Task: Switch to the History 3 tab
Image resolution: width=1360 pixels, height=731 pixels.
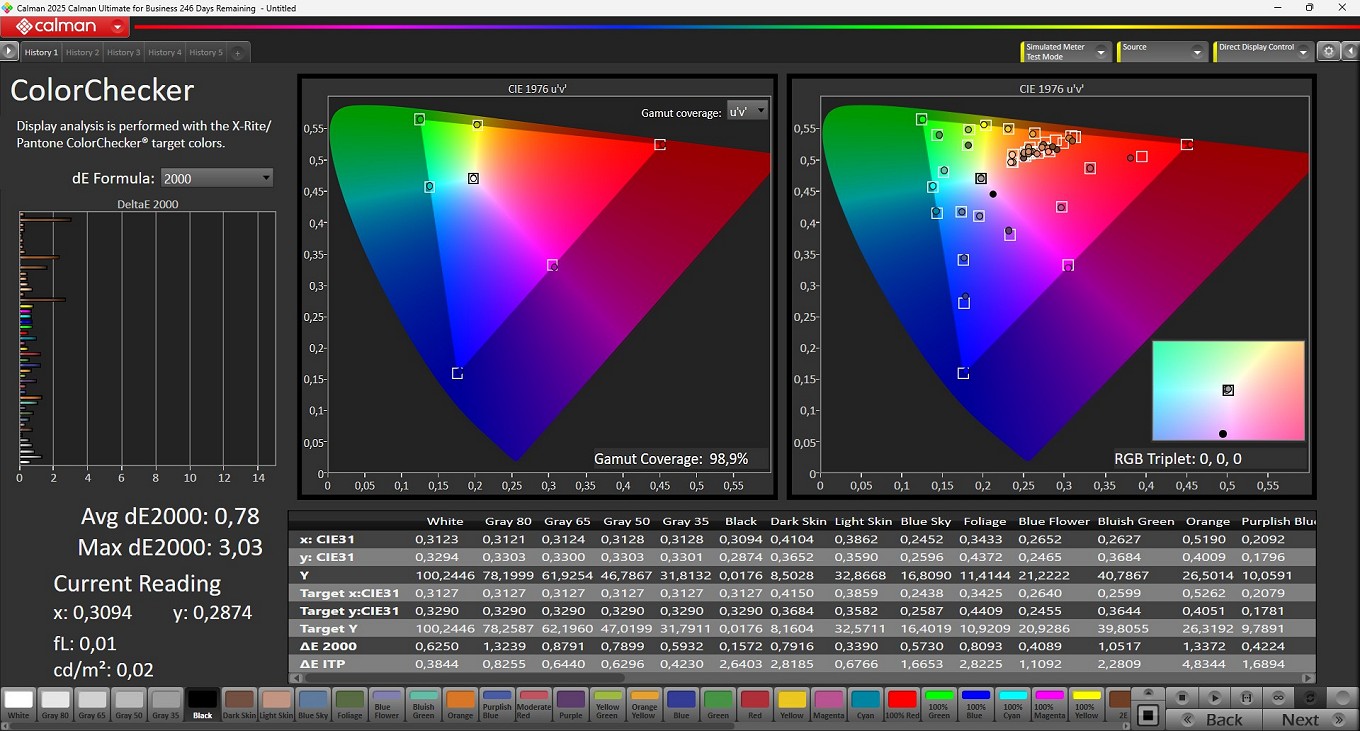Action: (123, 52)
